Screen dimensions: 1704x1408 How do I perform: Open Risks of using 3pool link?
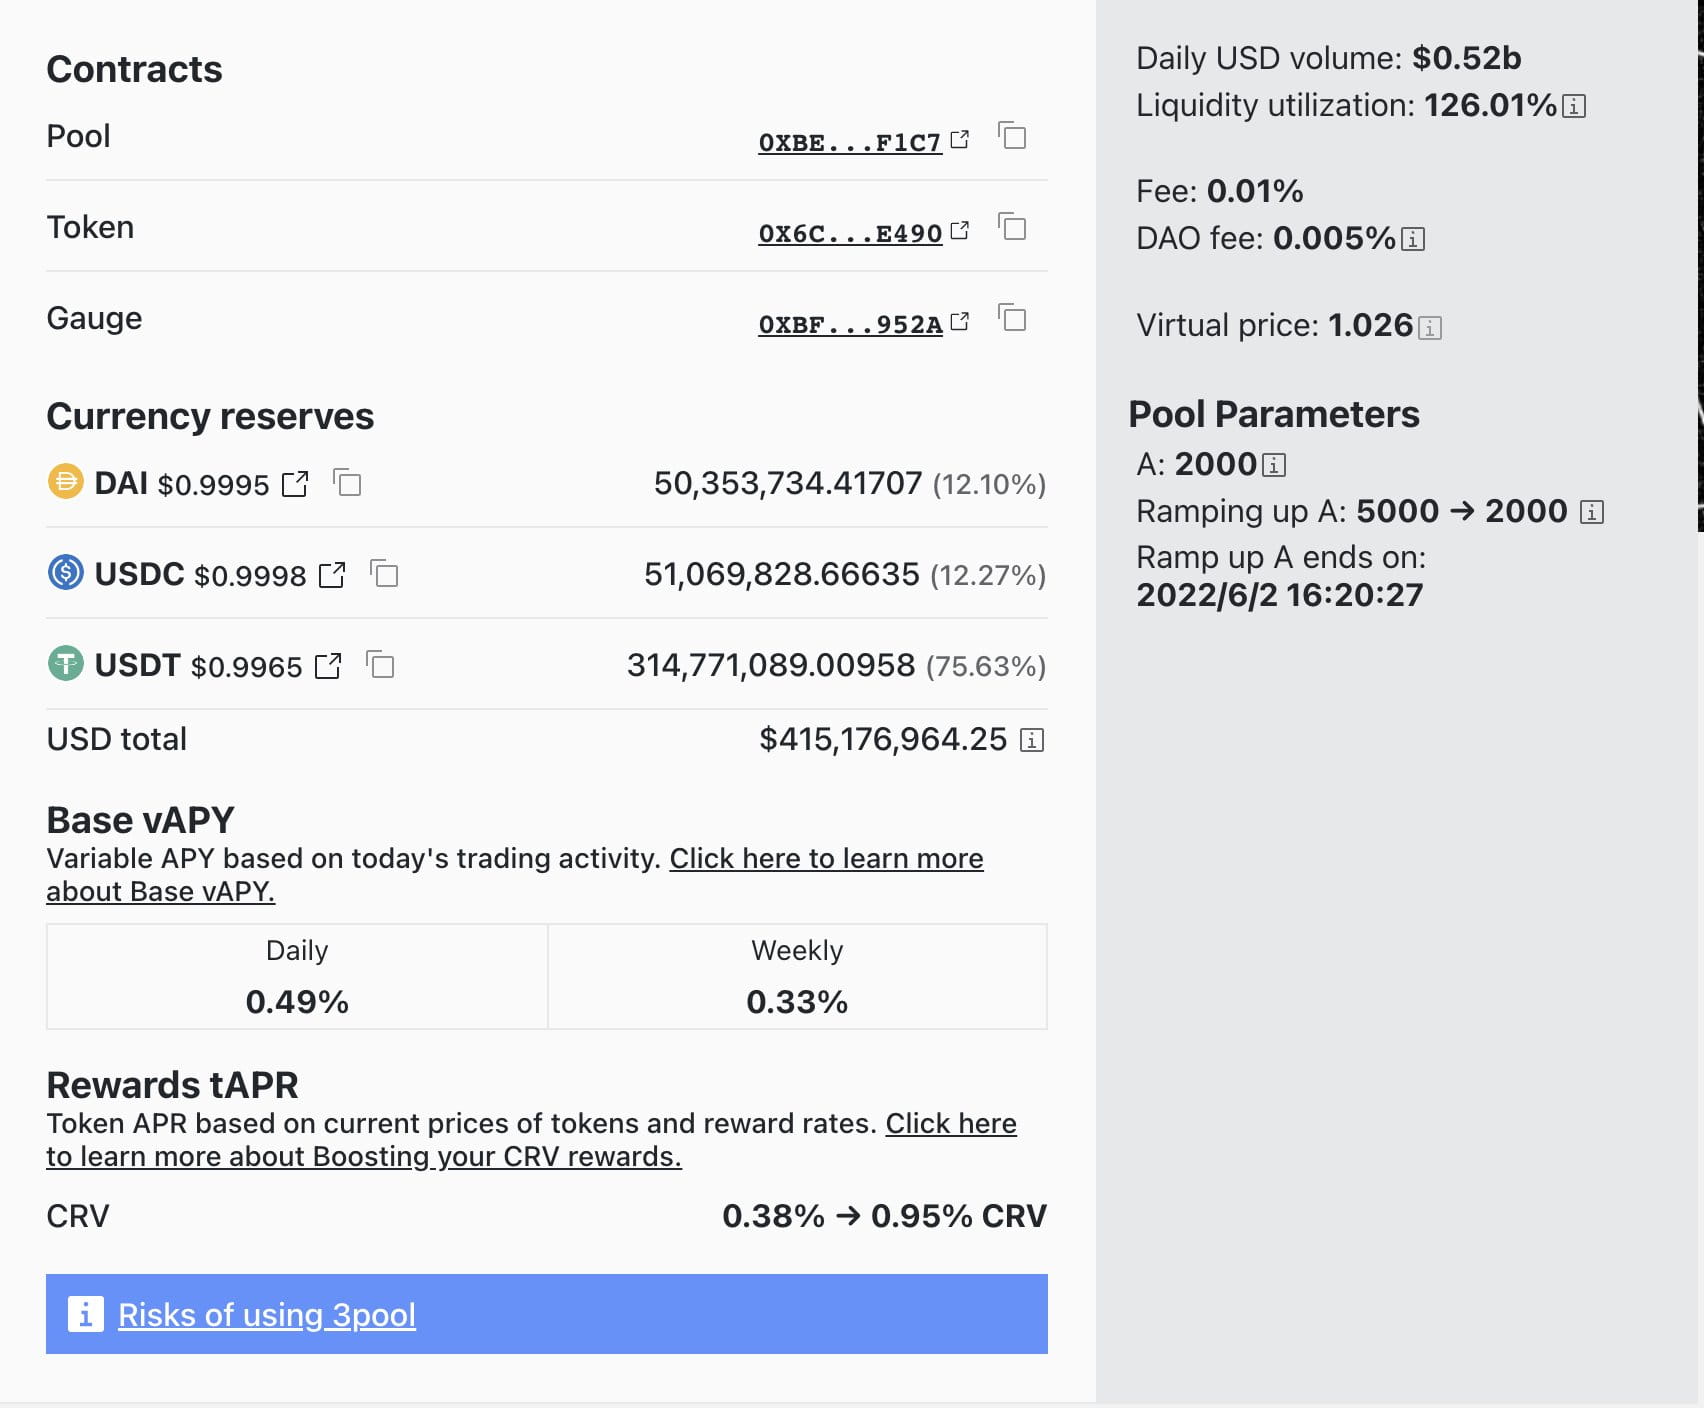point(266,1315)
